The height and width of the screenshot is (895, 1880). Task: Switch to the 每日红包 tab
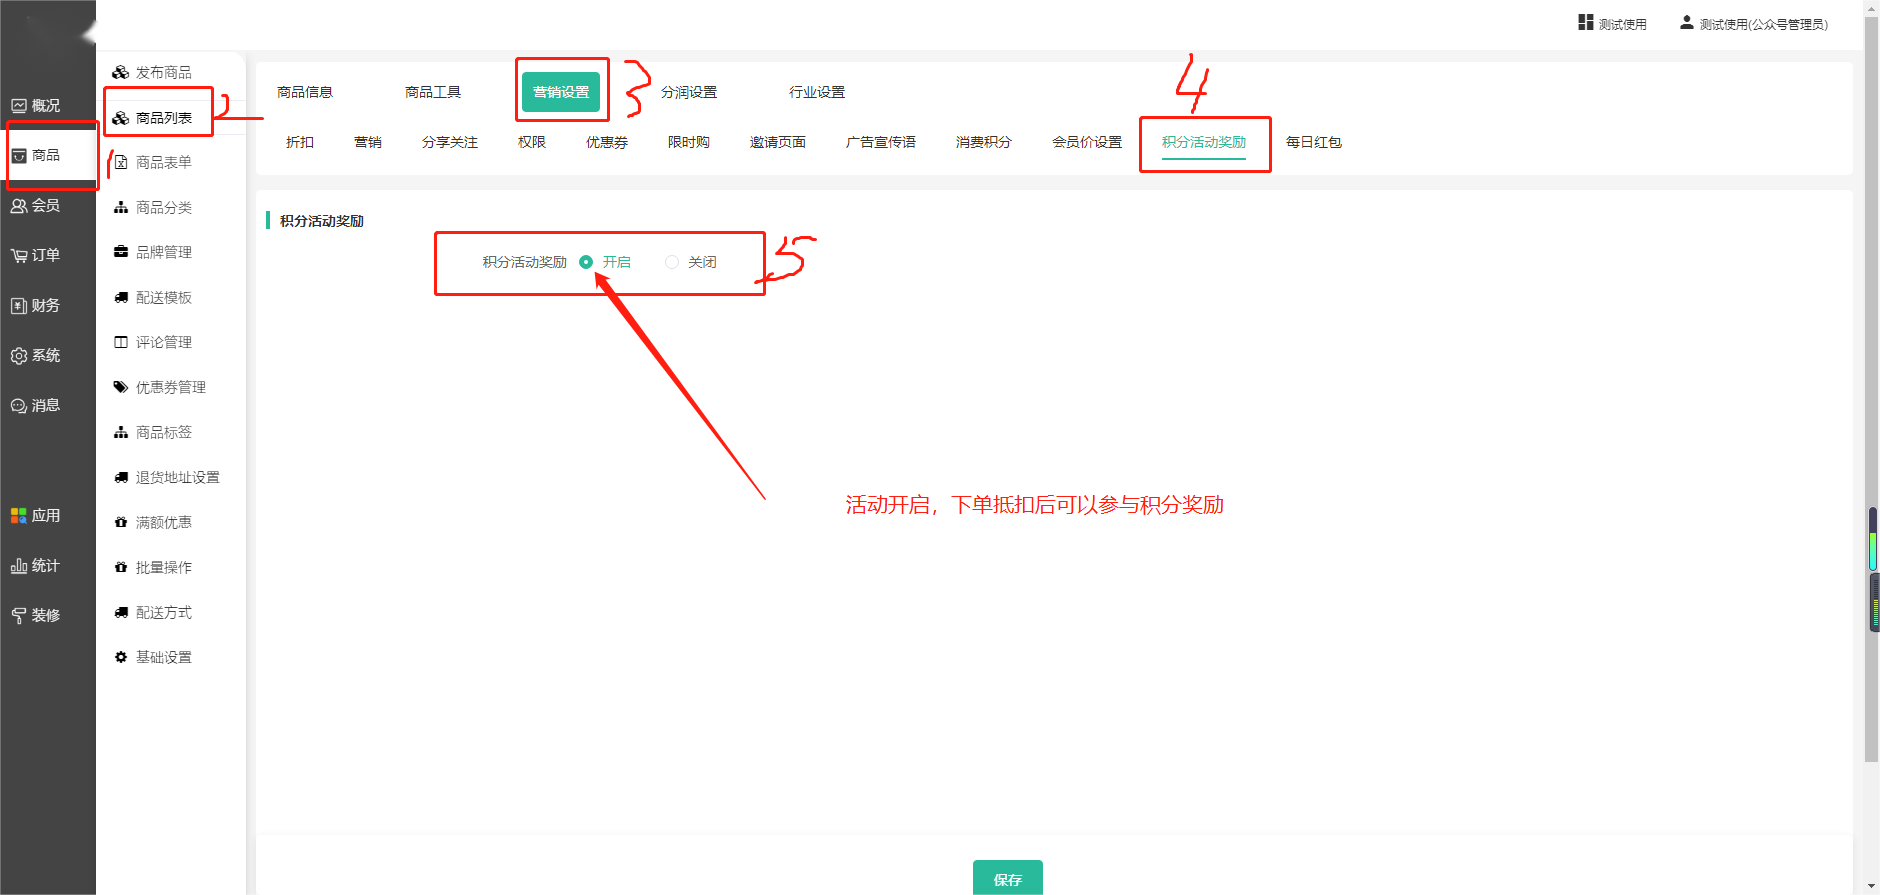[1313, 142]
